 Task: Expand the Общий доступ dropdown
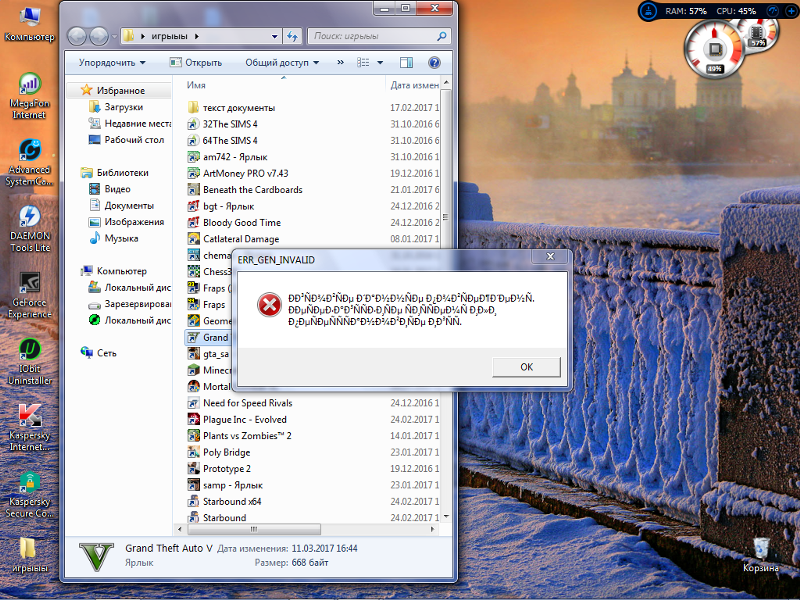[281, 62]
